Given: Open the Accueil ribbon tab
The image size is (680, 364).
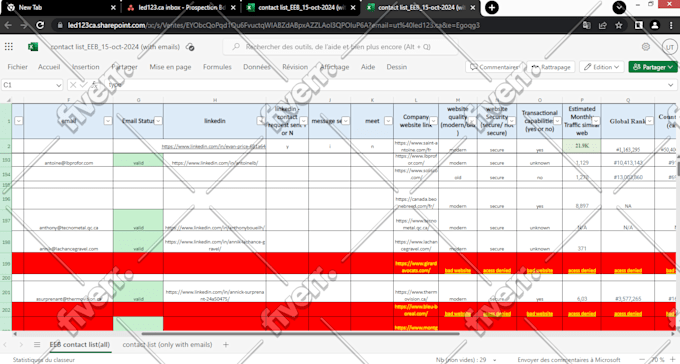Looking at the screenshot, I should pyautogui.click(x=49, y=67).
